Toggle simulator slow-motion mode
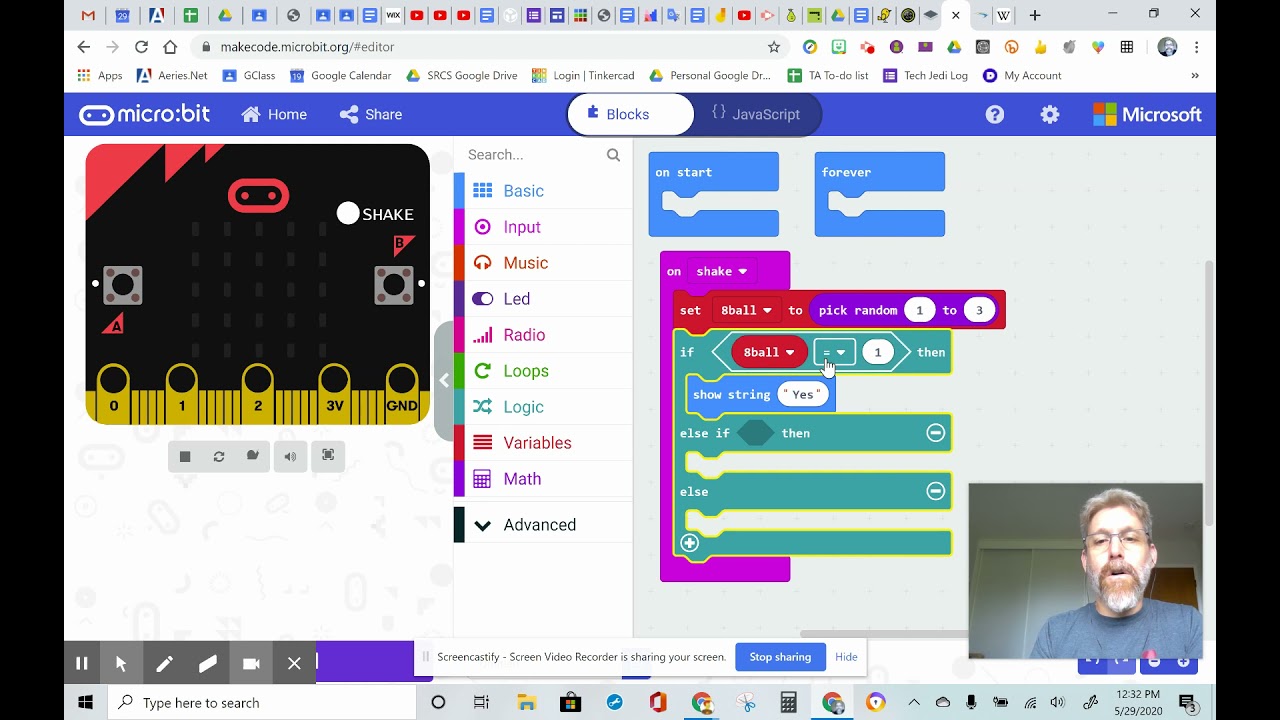Viewport: 1280px width, 720px height. 253,456
